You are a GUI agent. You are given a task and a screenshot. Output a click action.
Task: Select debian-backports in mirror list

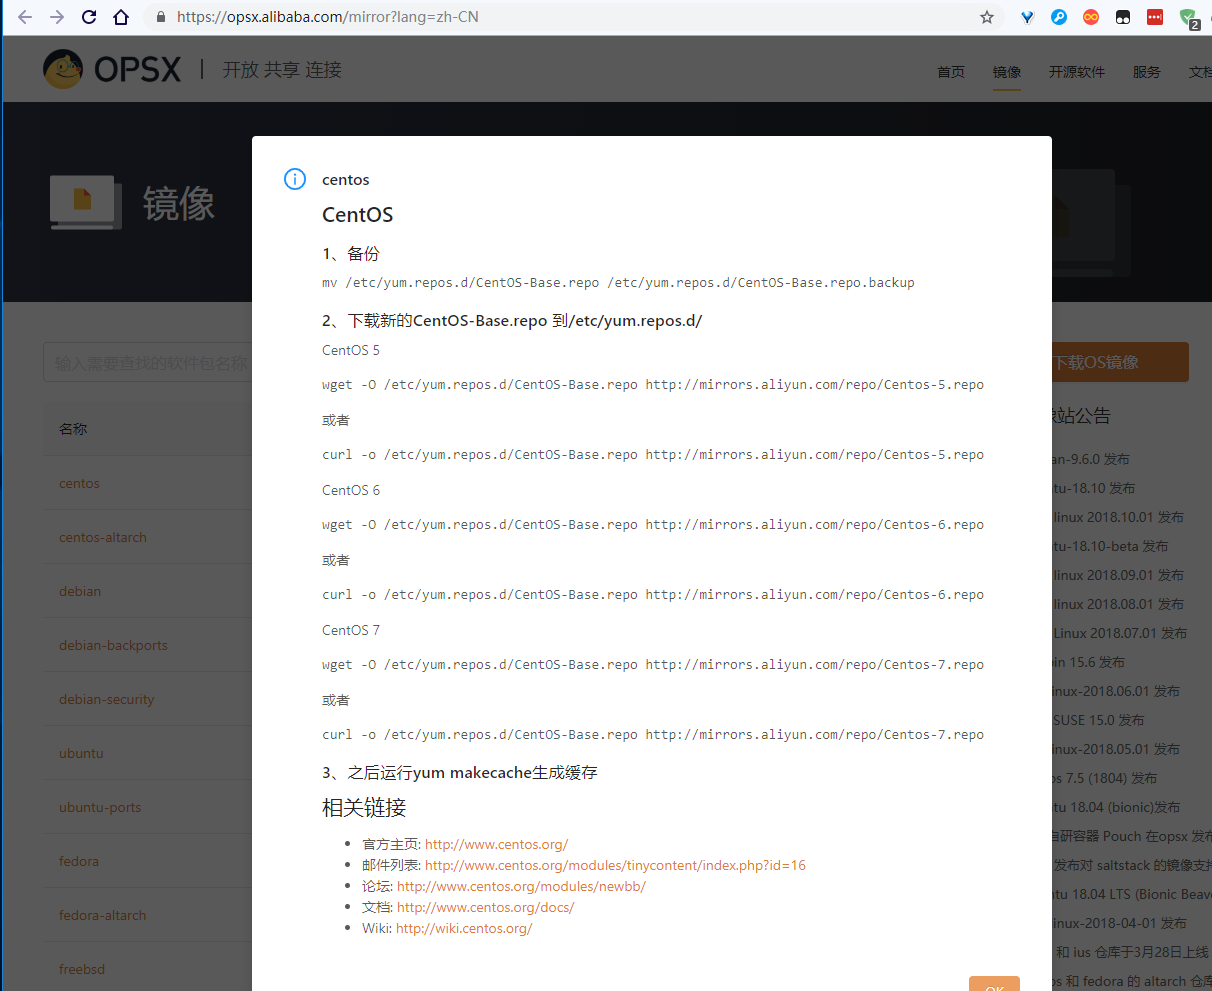113,645
